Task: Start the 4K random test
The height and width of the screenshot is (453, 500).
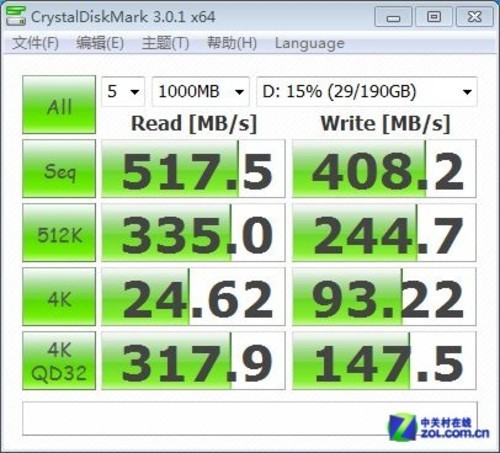Action: (x=59, y=297)
